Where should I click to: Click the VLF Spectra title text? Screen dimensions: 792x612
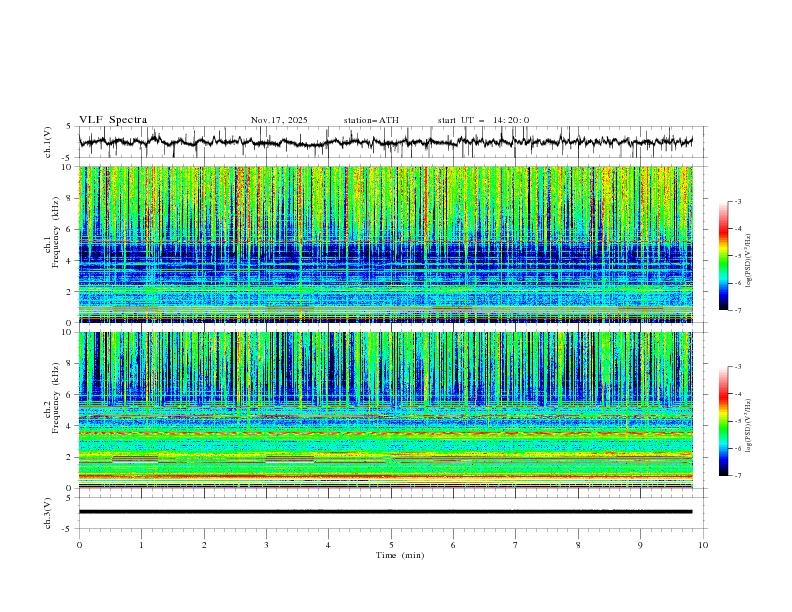point(113,120)
